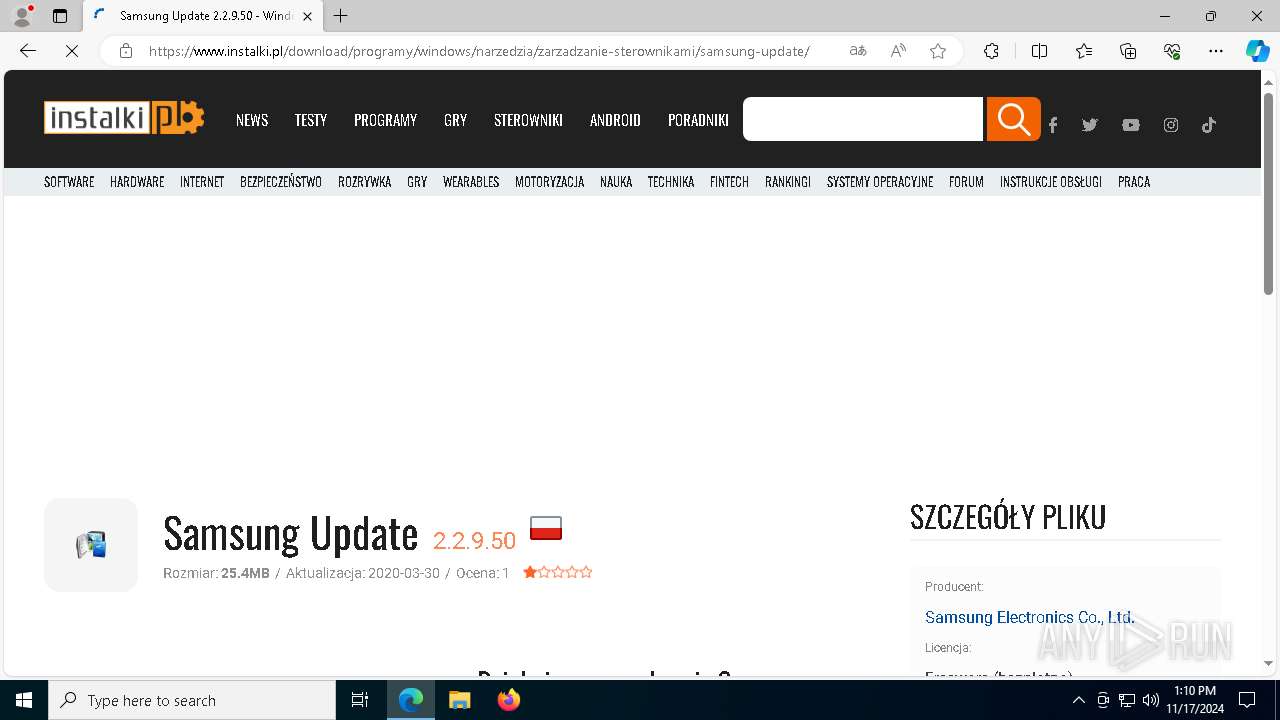Viewport: 1280px width, 720px height.
Task: Open the notification center icon
Action: pyautogui.click(x=1247, y=700)
